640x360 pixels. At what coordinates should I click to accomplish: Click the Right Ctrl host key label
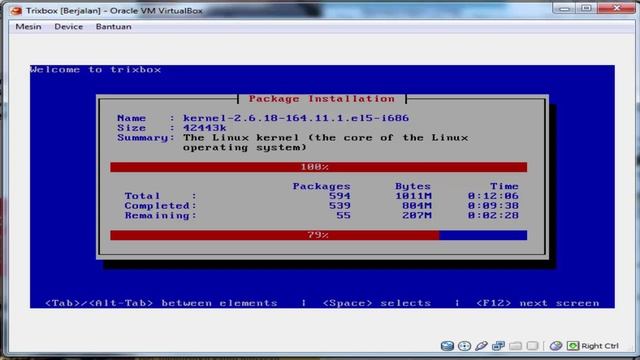600,346
